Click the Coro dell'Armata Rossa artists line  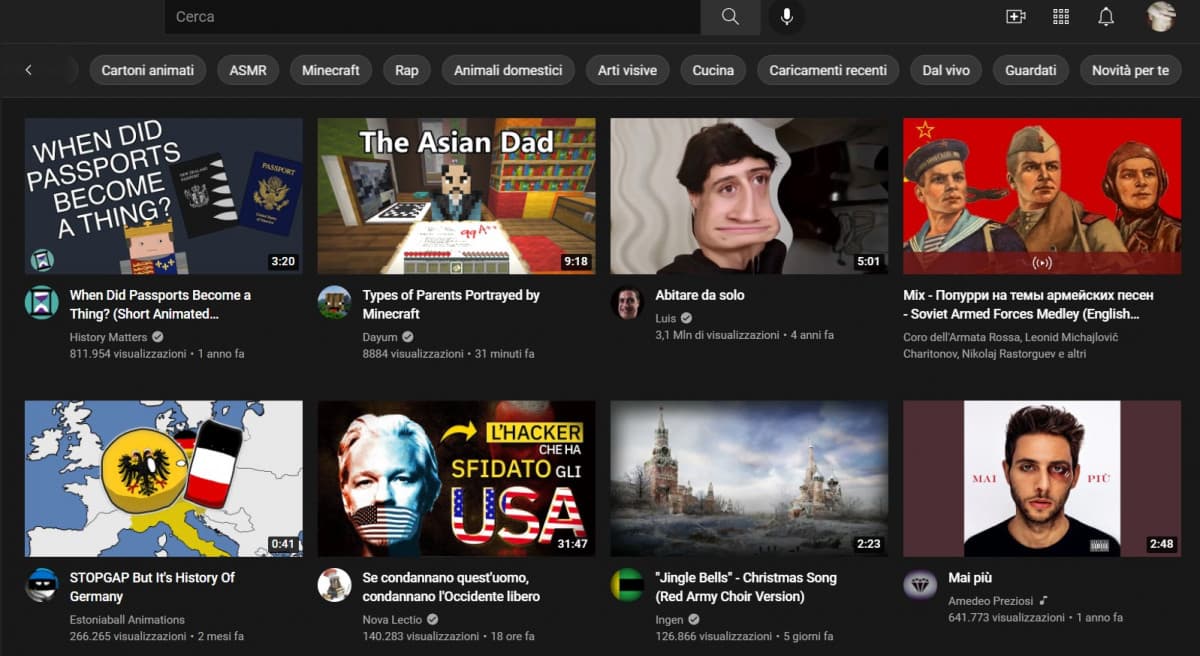[1010, 345]
